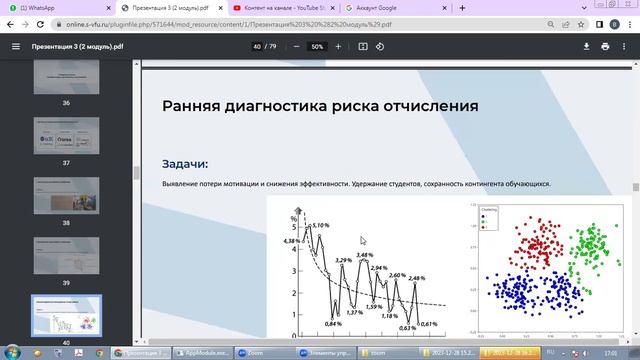Open the PDF viewer sidebar menu icon
The height and width of the screenshot is (360, 640).
[16, 47]
